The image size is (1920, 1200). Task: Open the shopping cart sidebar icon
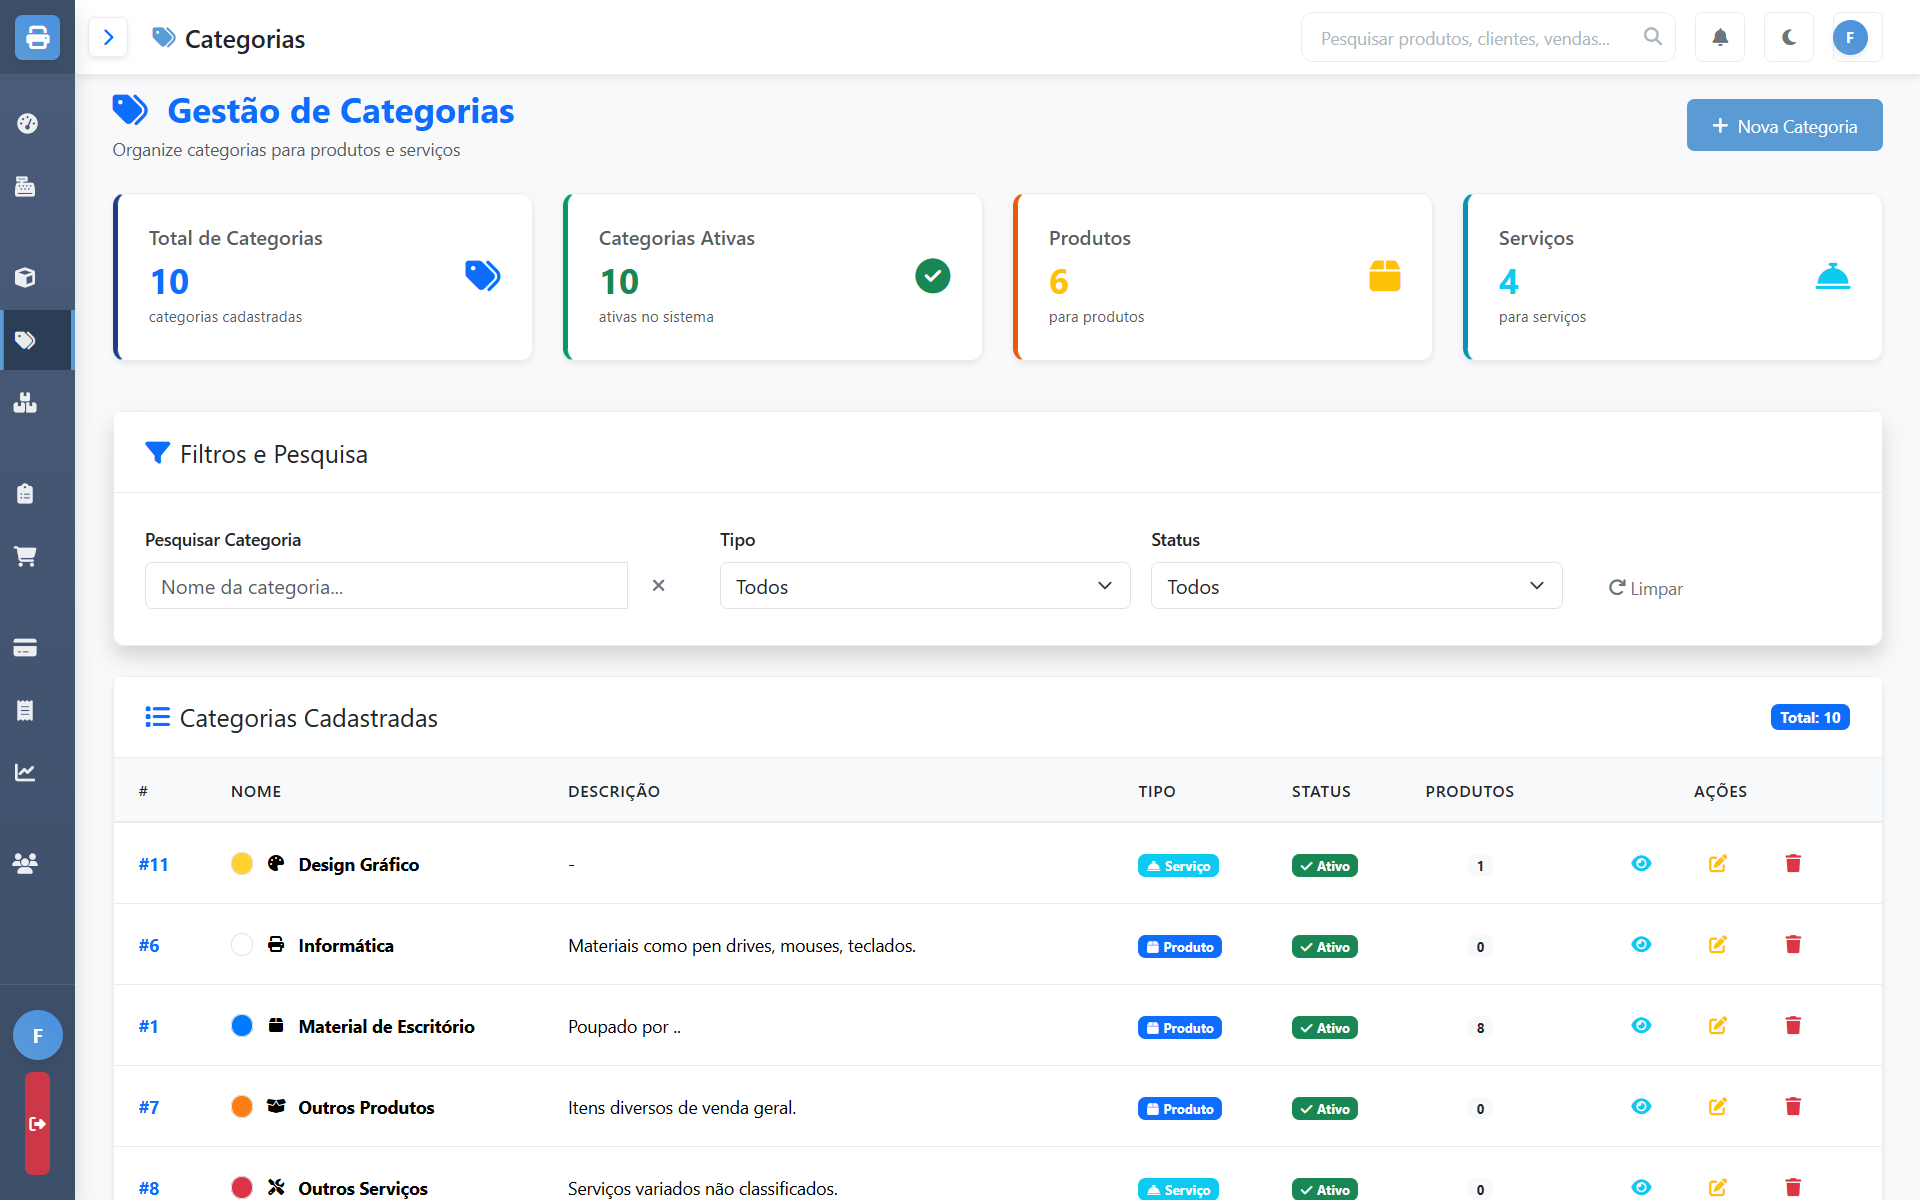[x=26, y=556]
